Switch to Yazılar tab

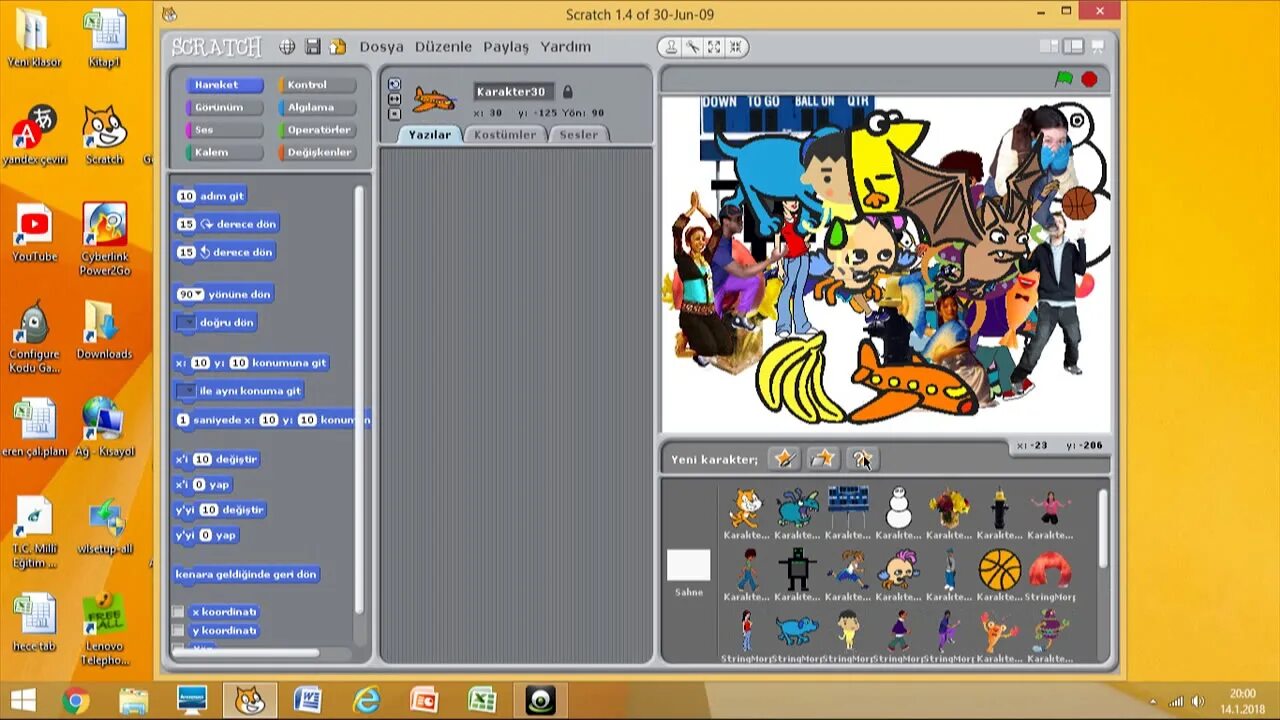coord(430,135)
